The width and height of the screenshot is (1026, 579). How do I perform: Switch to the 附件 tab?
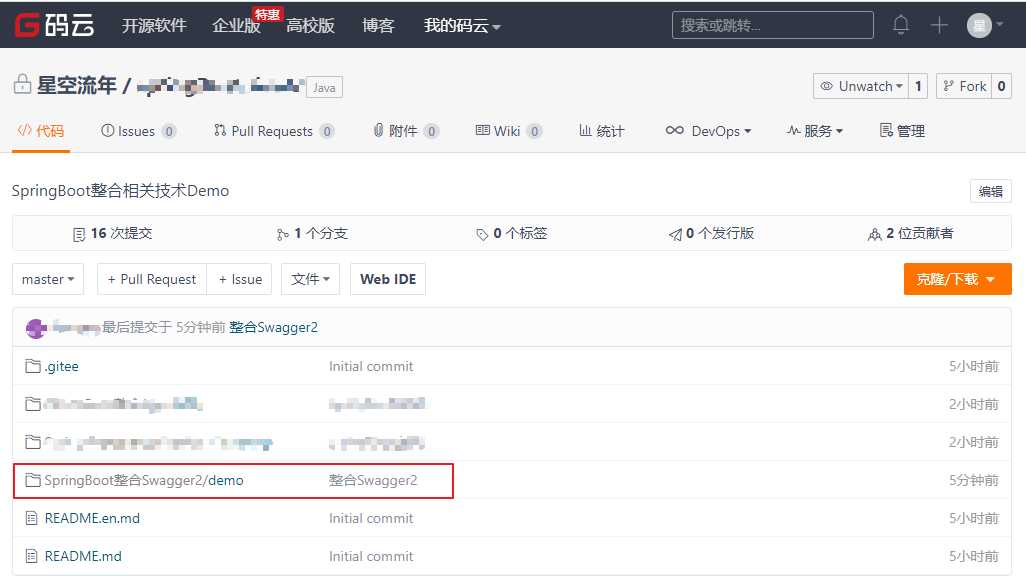coord(405,131)
